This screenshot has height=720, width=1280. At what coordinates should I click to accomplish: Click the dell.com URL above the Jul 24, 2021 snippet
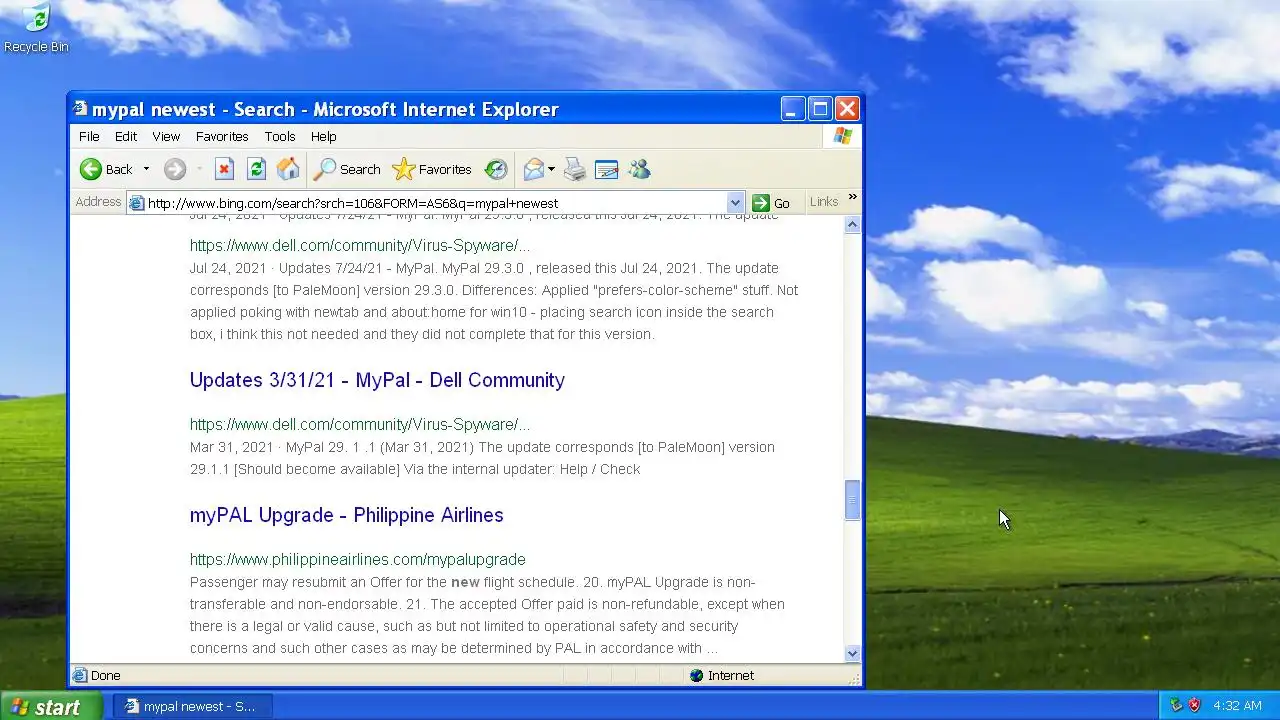[x=360, y=245]
